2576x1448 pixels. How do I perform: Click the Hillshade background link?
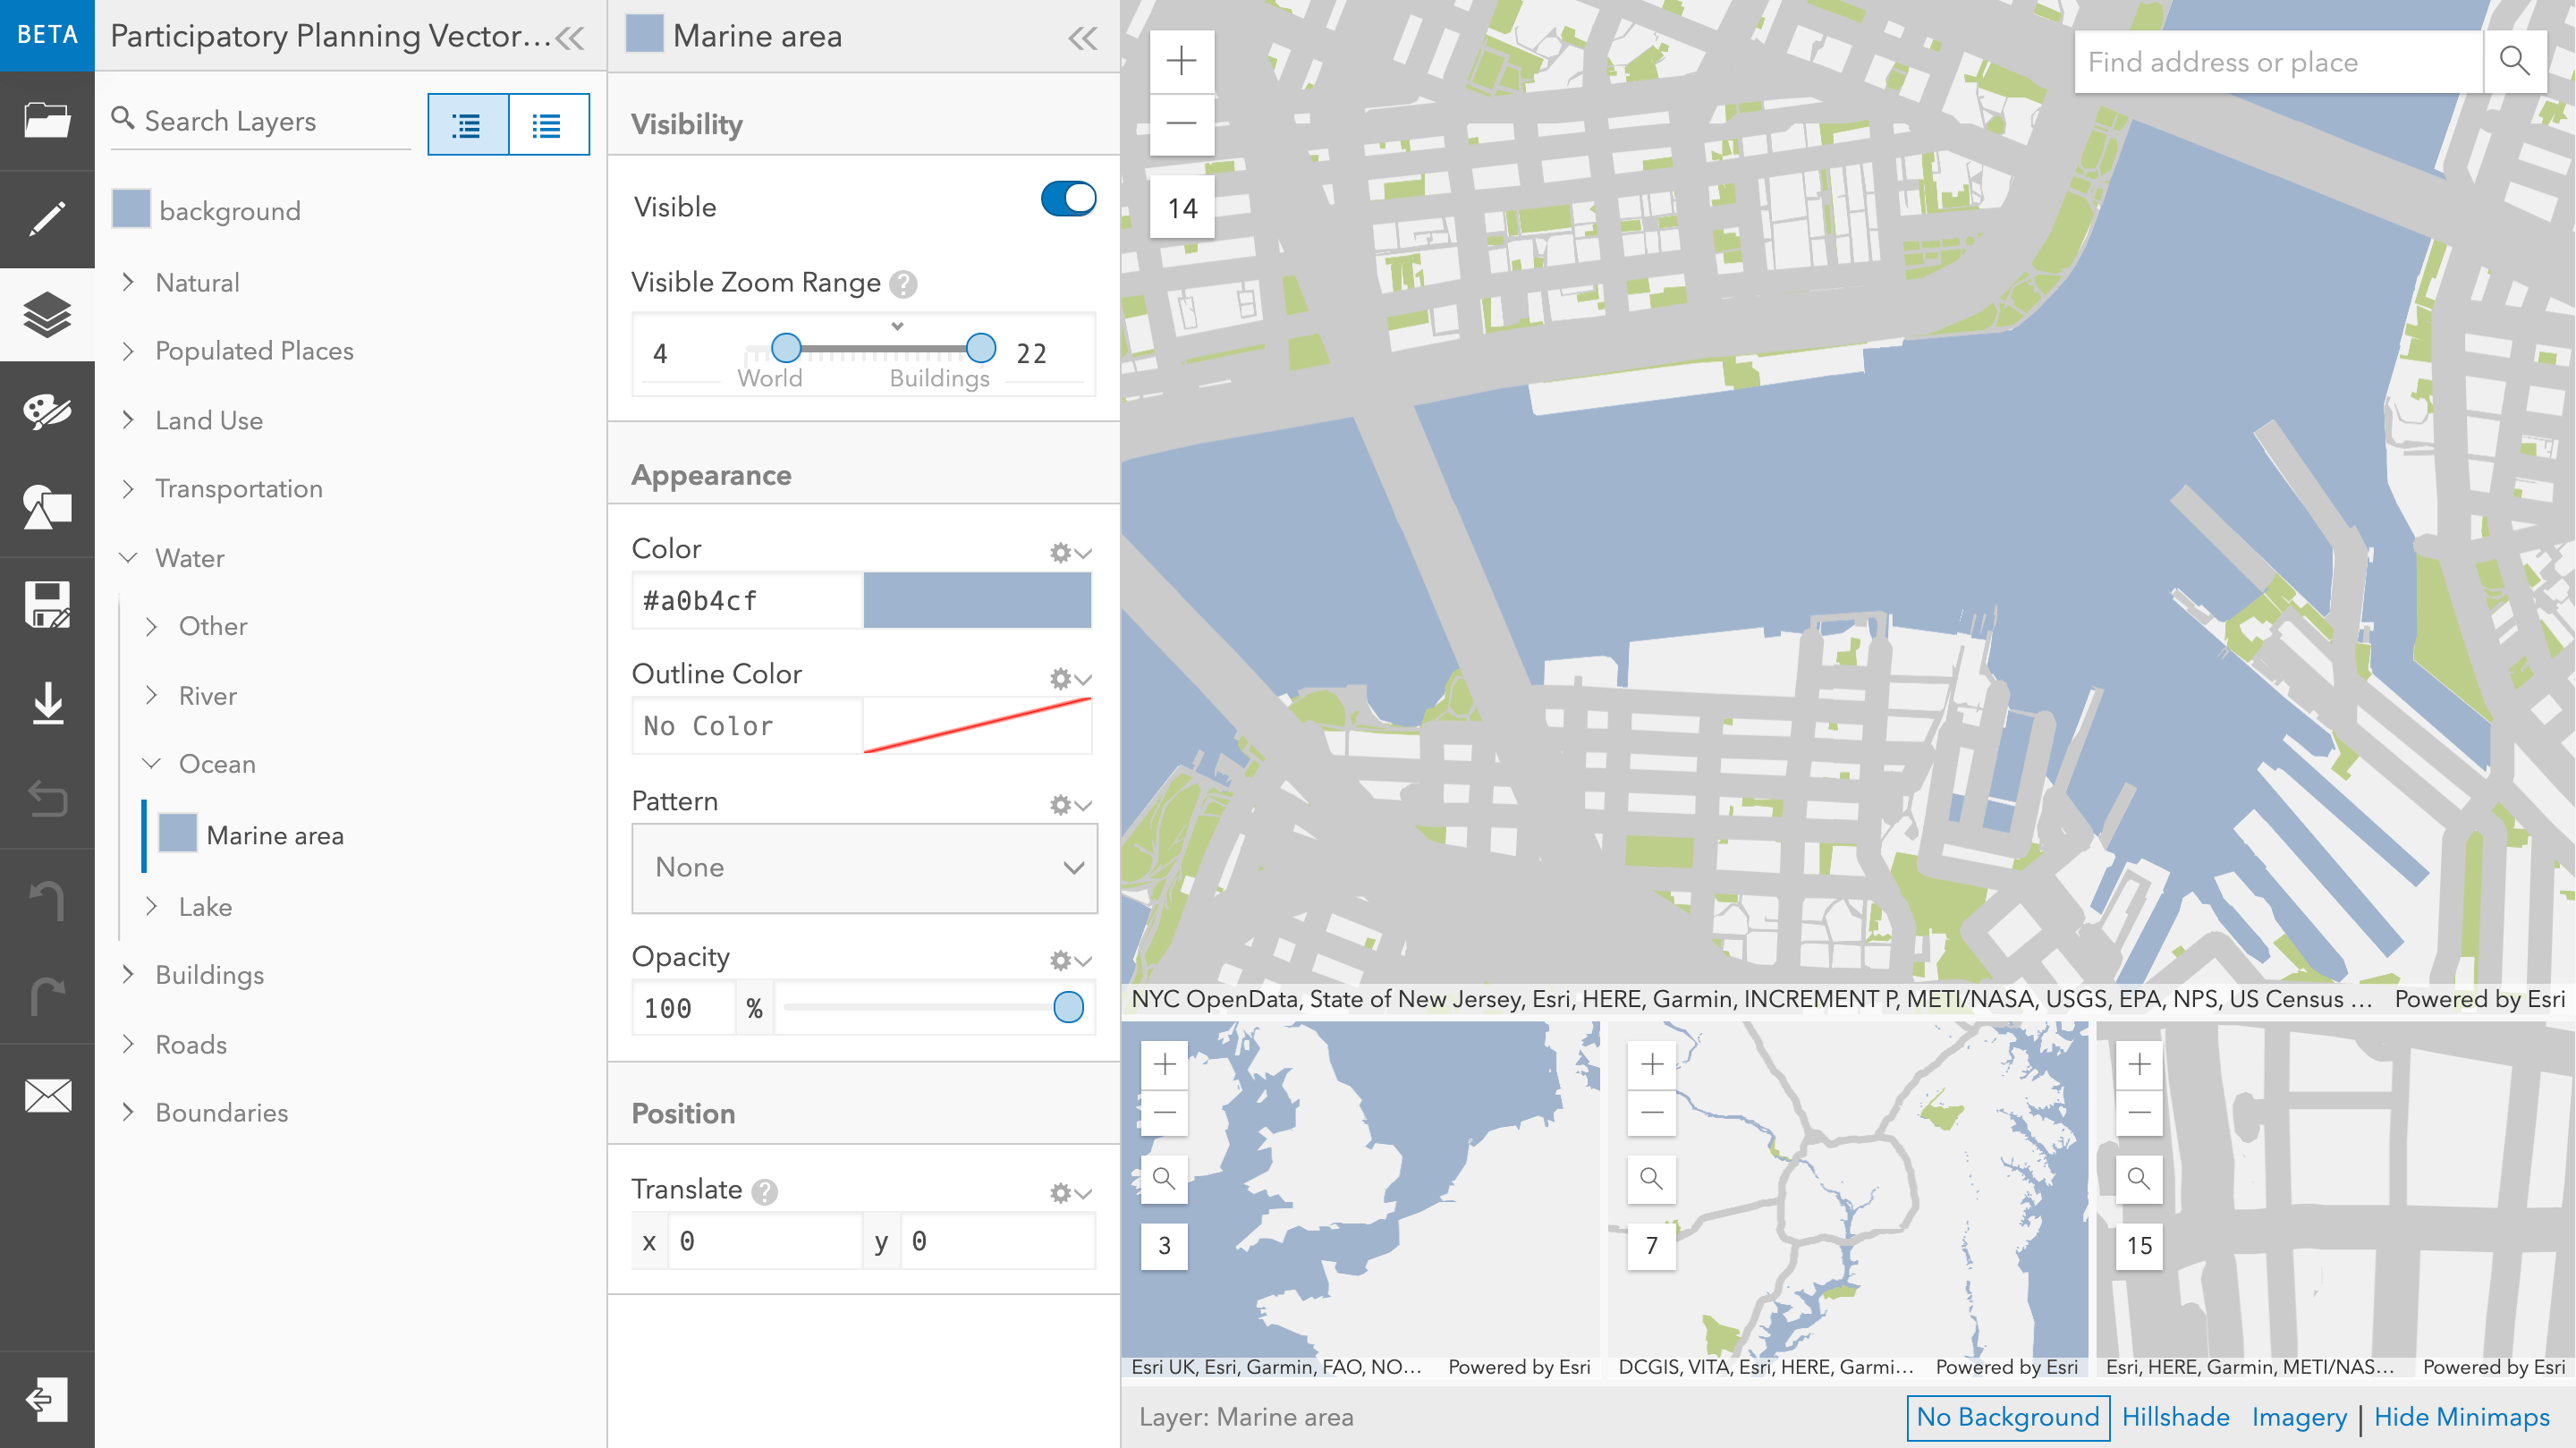(2175, 1417)
